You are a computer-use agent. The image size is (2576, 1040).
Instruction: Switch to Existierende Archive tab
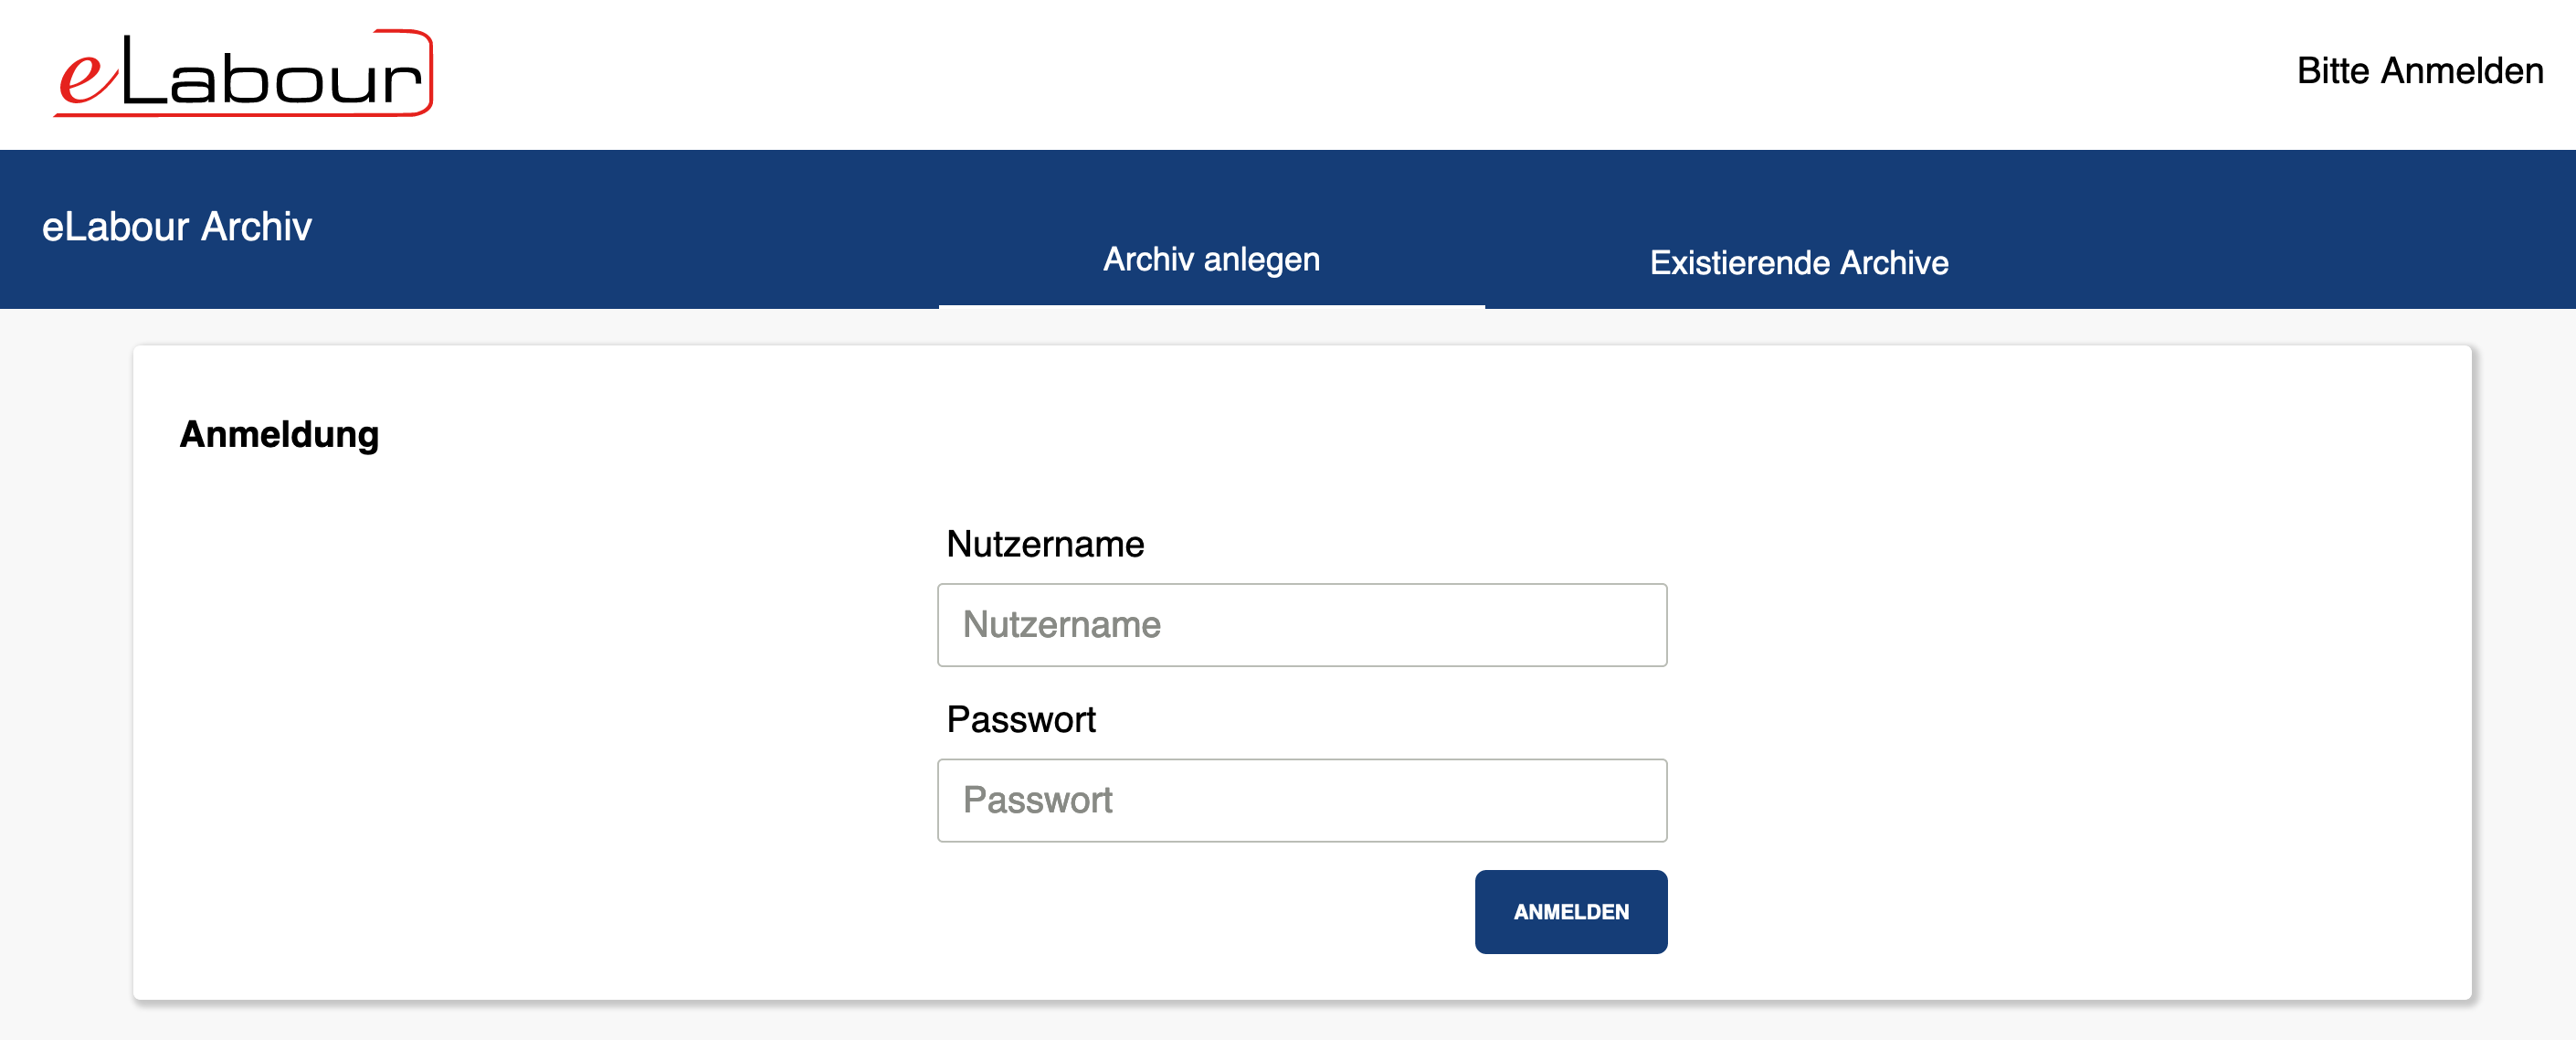pos(1798,262)
